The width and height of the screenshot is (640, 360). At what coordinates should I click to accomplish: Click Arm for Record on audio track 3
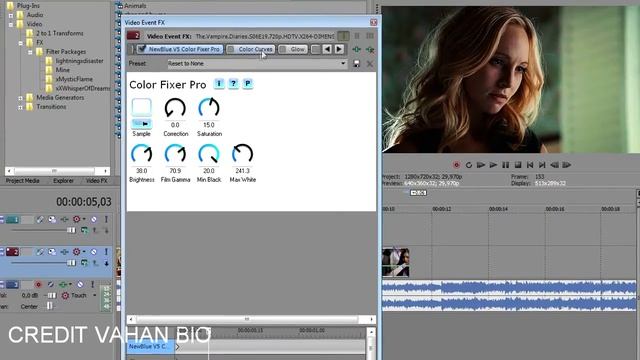[x=38, y=284]
